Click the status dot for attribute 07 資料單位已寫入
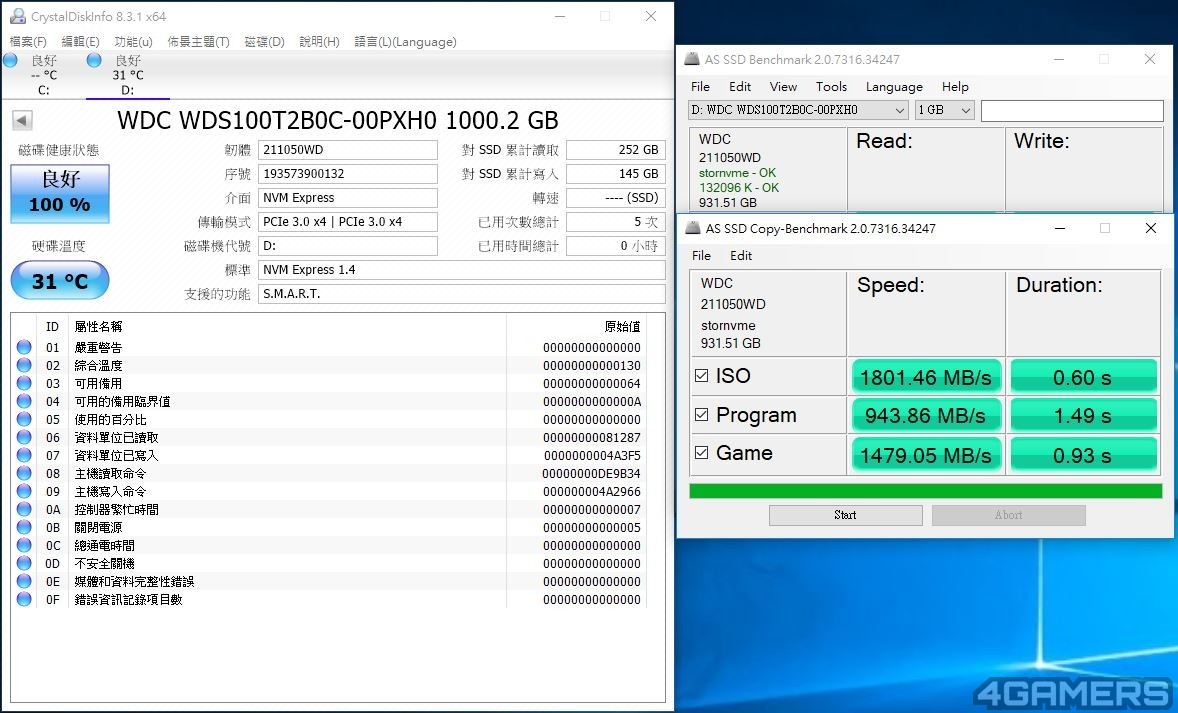Image resolution: width=1178 pixels, height=713 pixels. coord(24,455)
